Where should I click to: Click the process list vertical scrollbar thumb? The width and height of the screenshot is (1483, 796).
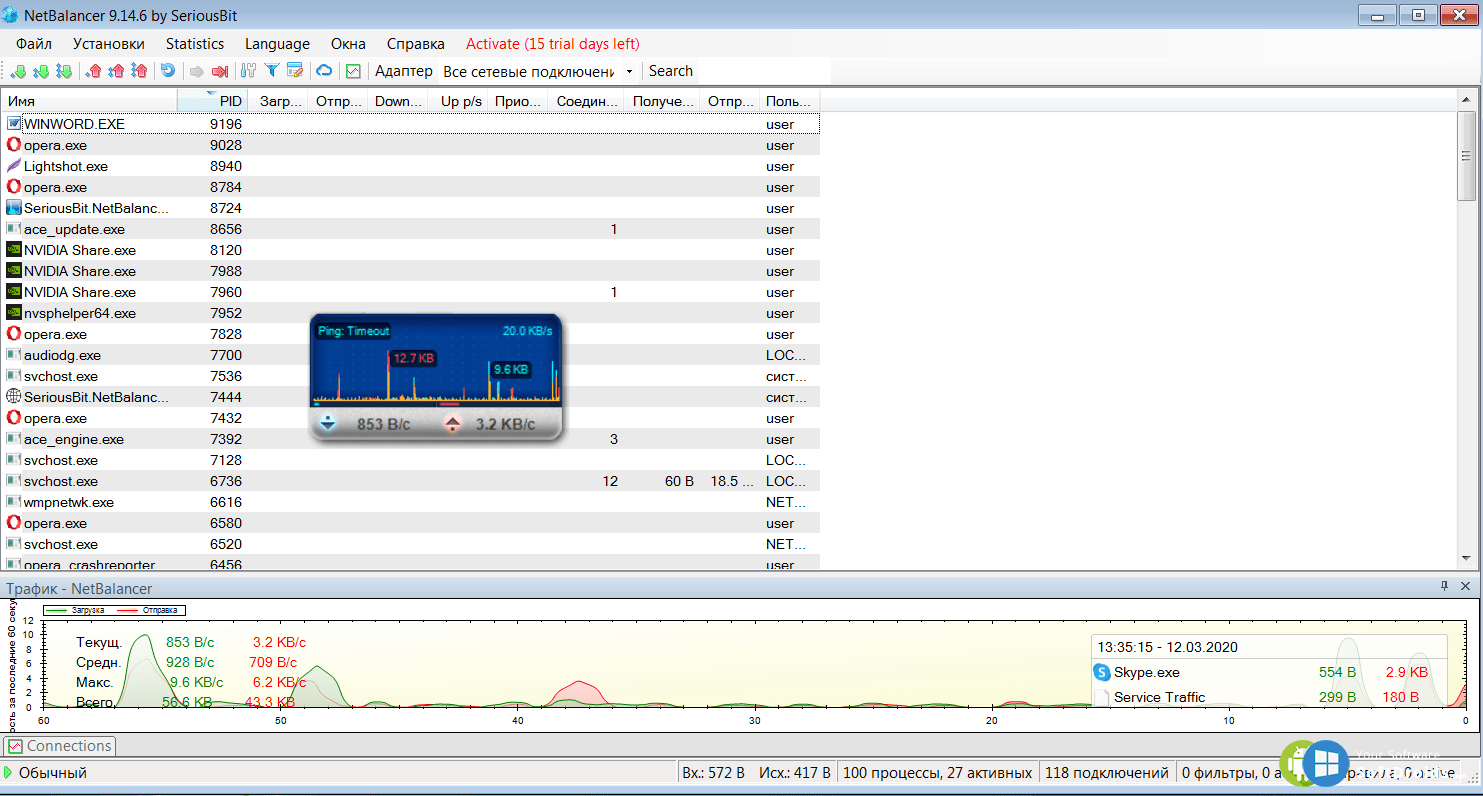pyautogui.click(x=1467, y=155)
